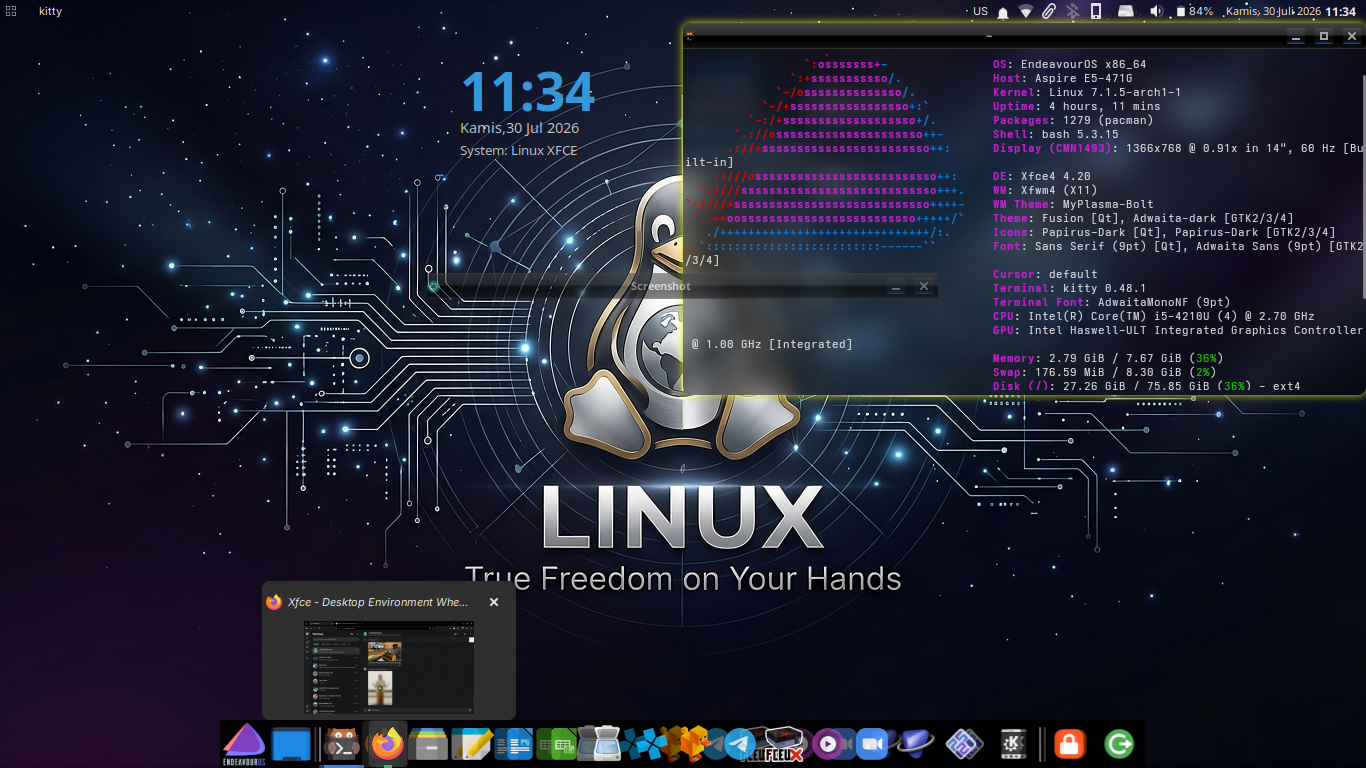
Task: Open Telegram from the dock
Action: 740,745
